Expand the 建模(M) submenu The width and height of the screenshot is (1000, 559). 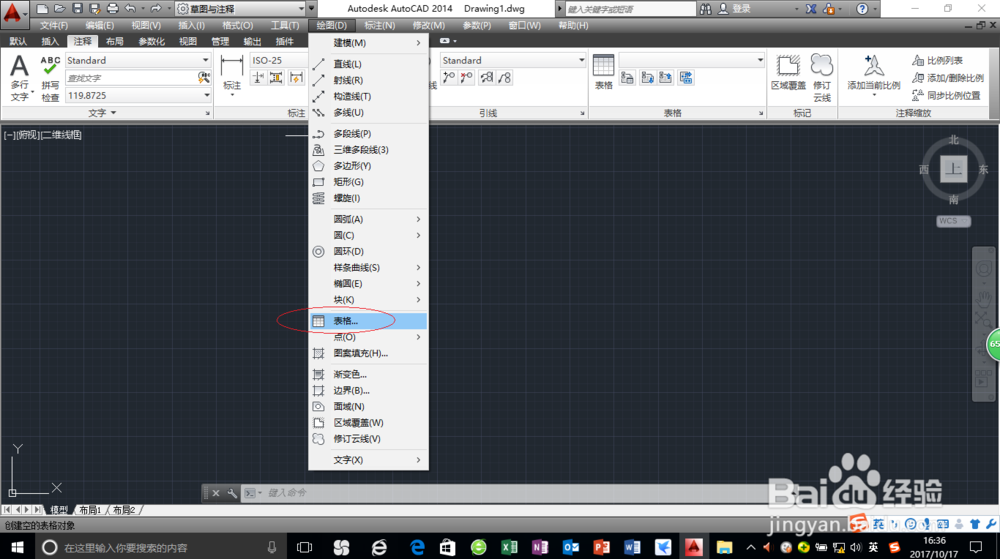pyautogui.click(x=368, y=43)
